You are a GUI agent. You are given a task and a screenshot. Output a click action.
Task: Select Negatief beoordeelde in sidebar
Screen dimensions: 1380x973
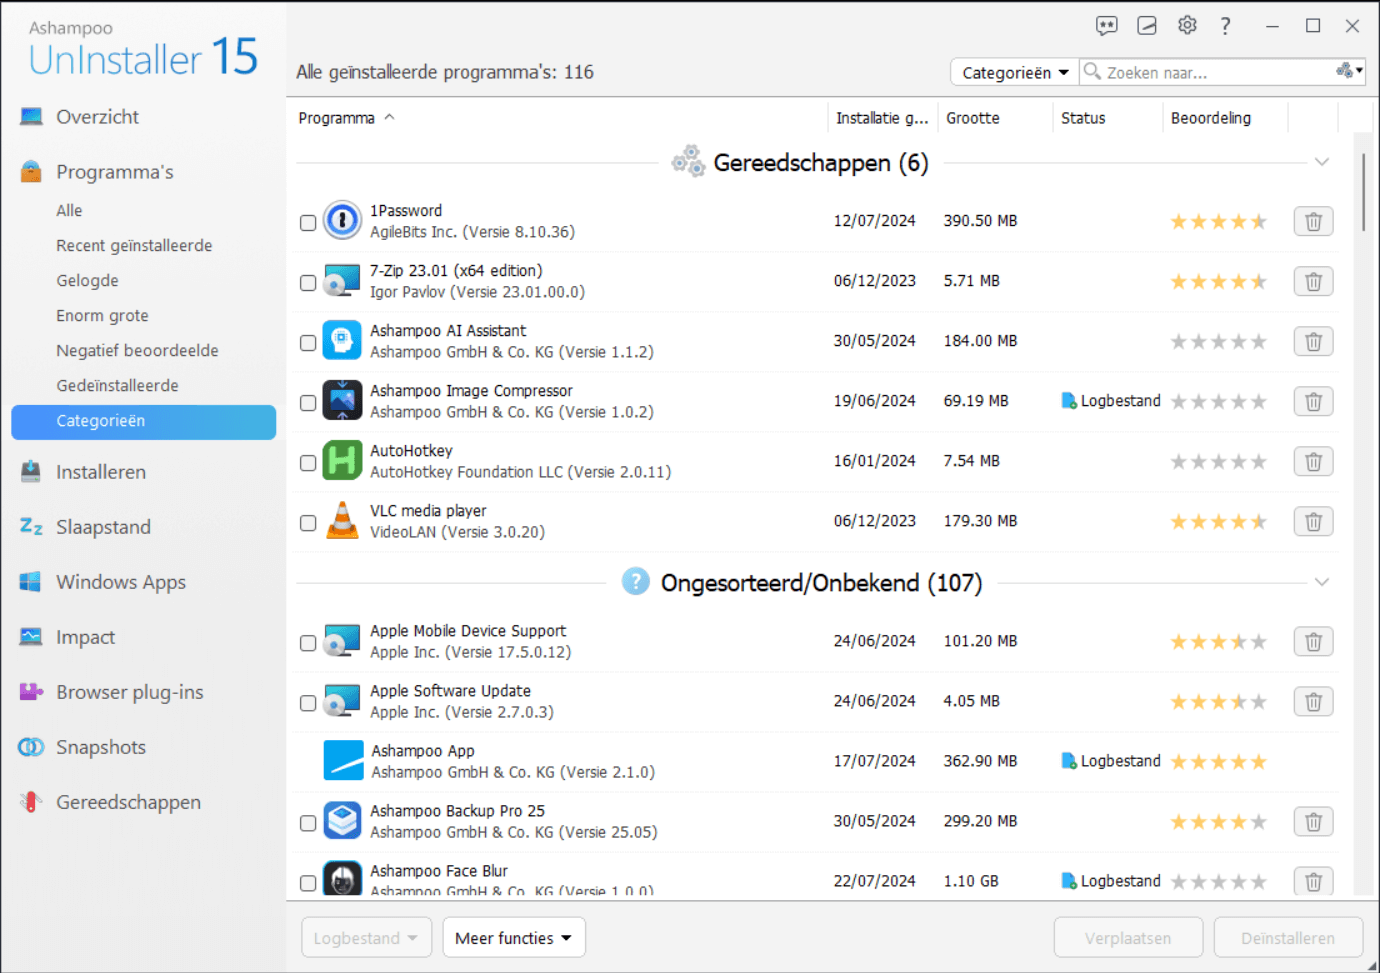click(137, 350)
